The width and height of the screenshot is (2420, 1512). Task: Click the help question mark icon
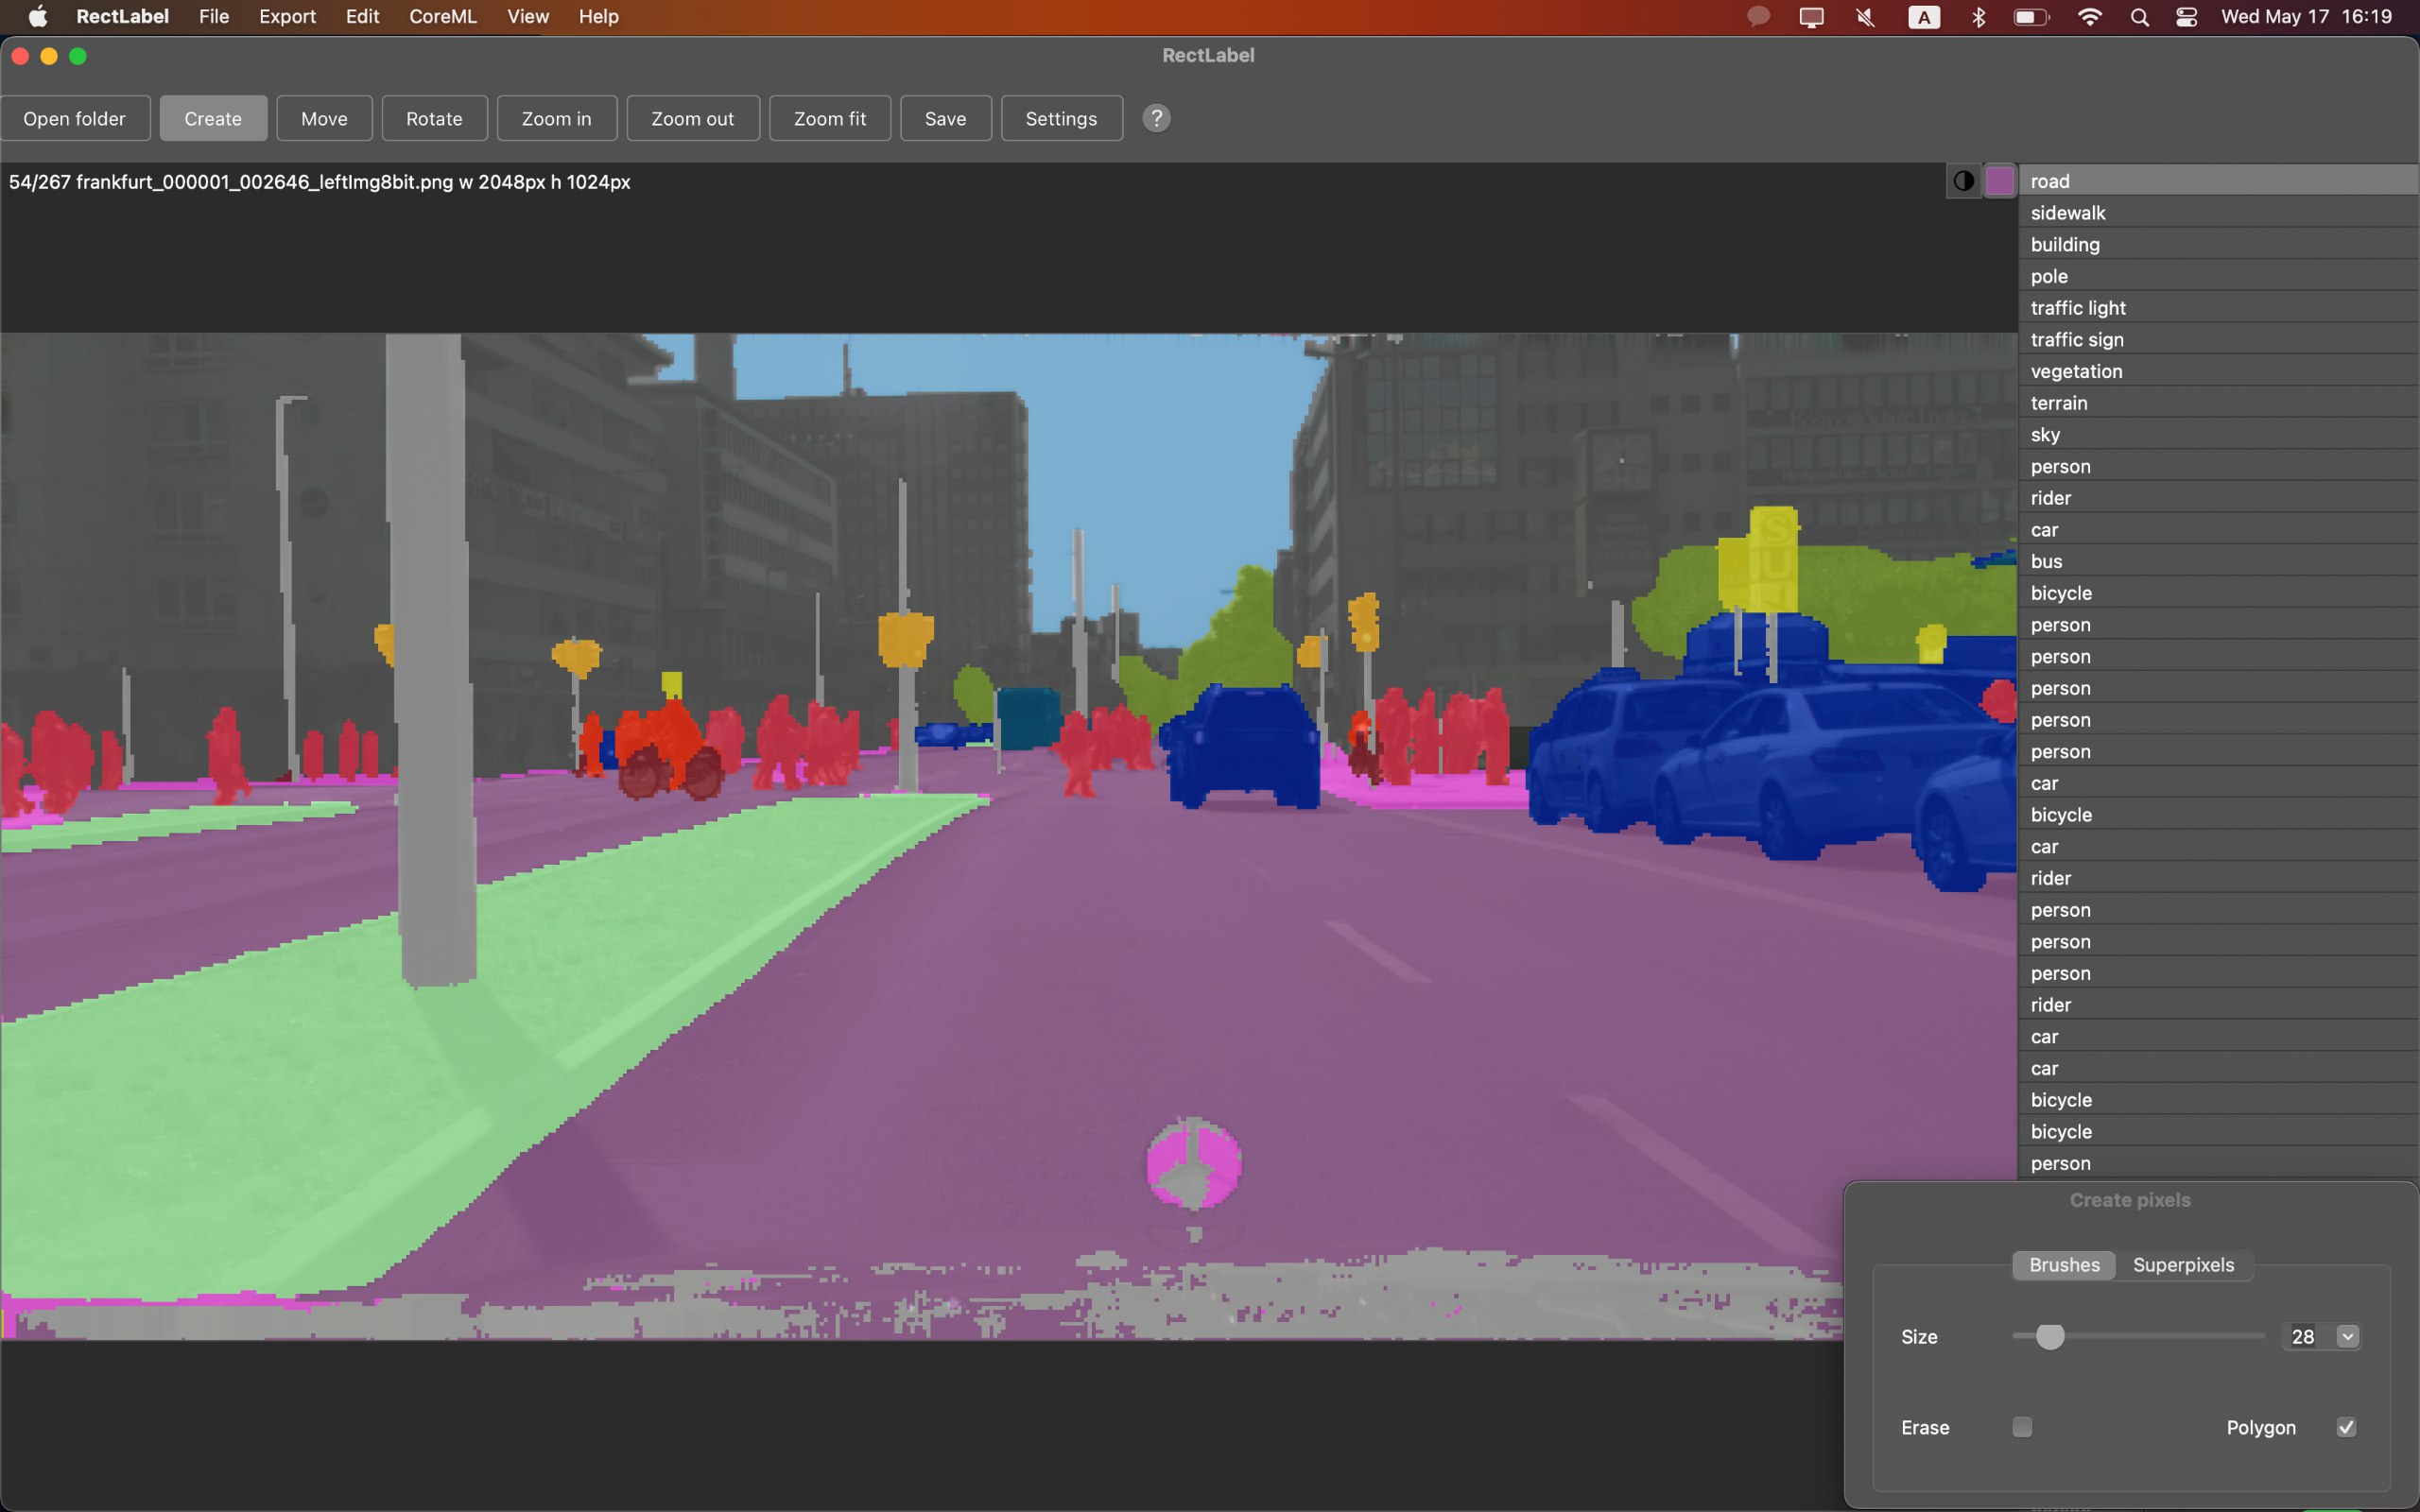point(1156,118)
